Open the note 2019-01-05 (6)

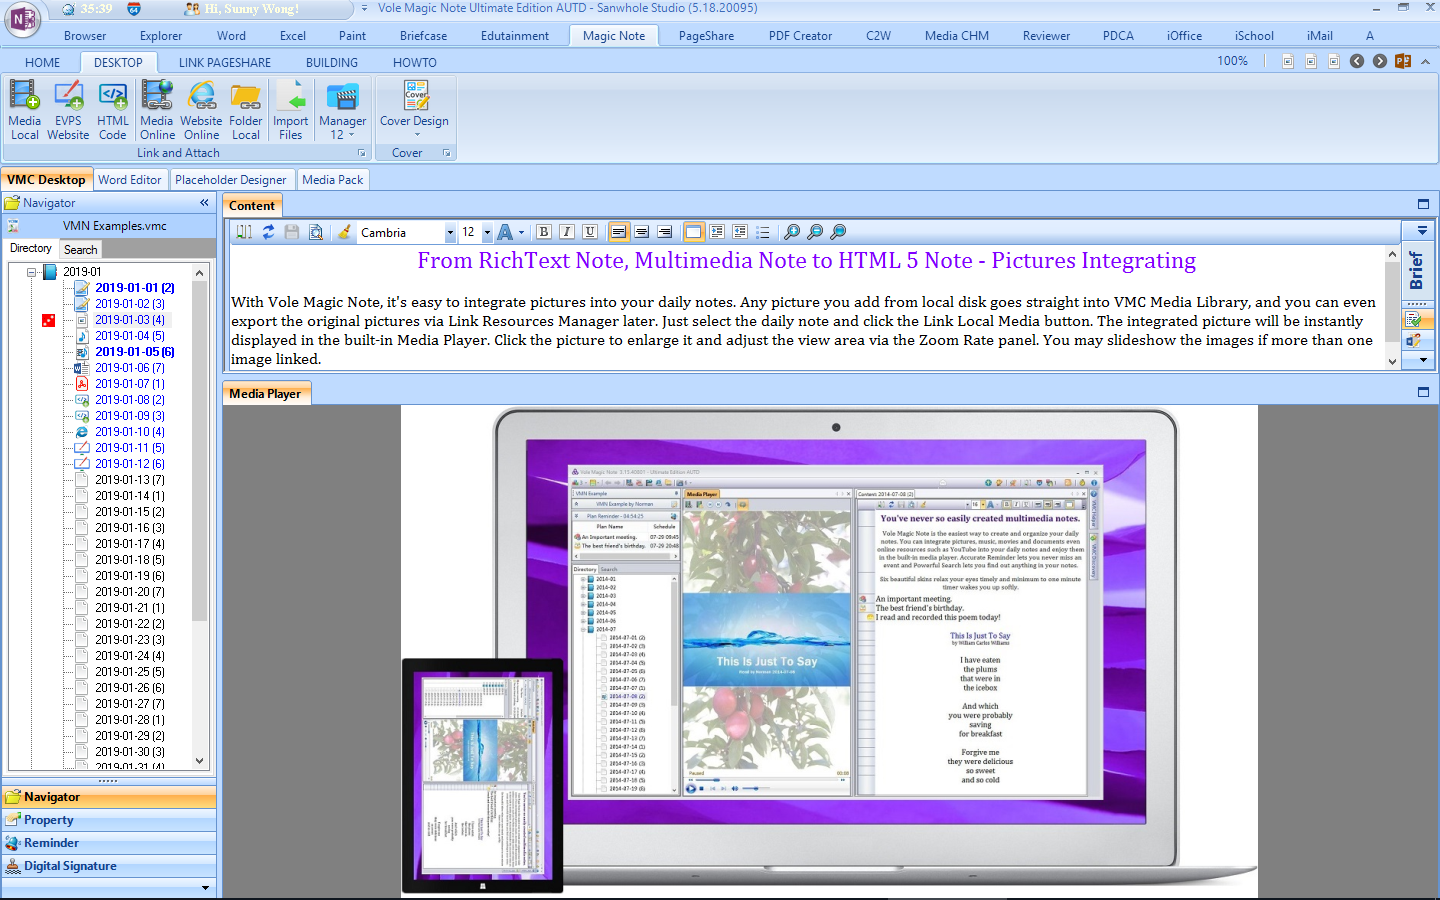pyautogui.click(x=135, y=352)
